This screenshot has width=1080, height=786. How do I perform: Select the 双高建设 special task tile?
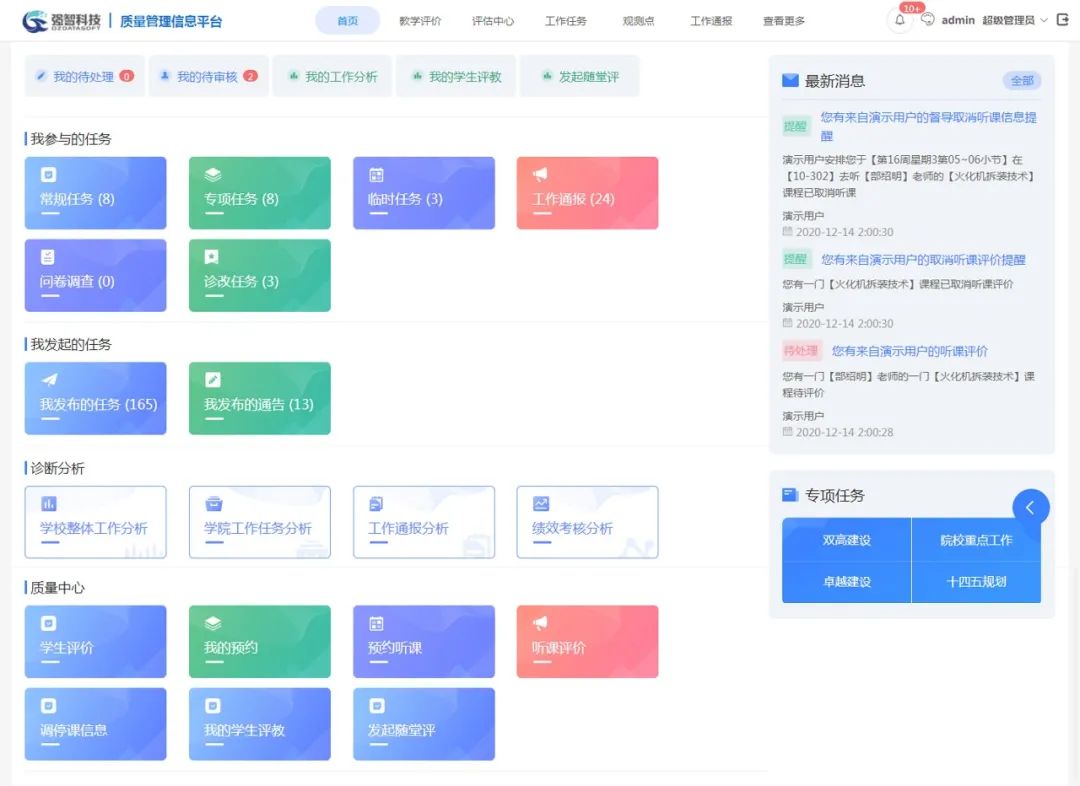(846, 540)
